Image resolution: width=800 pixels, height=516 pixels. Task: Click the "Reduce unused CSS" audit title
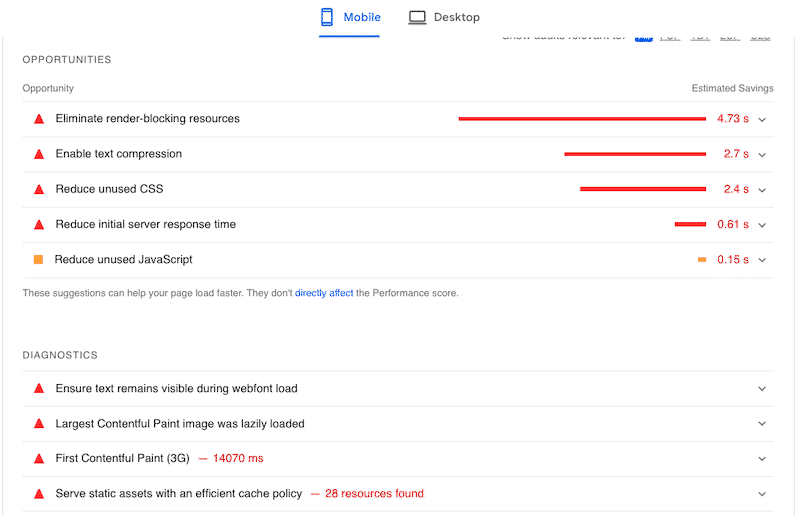click(x=109, y=189)
